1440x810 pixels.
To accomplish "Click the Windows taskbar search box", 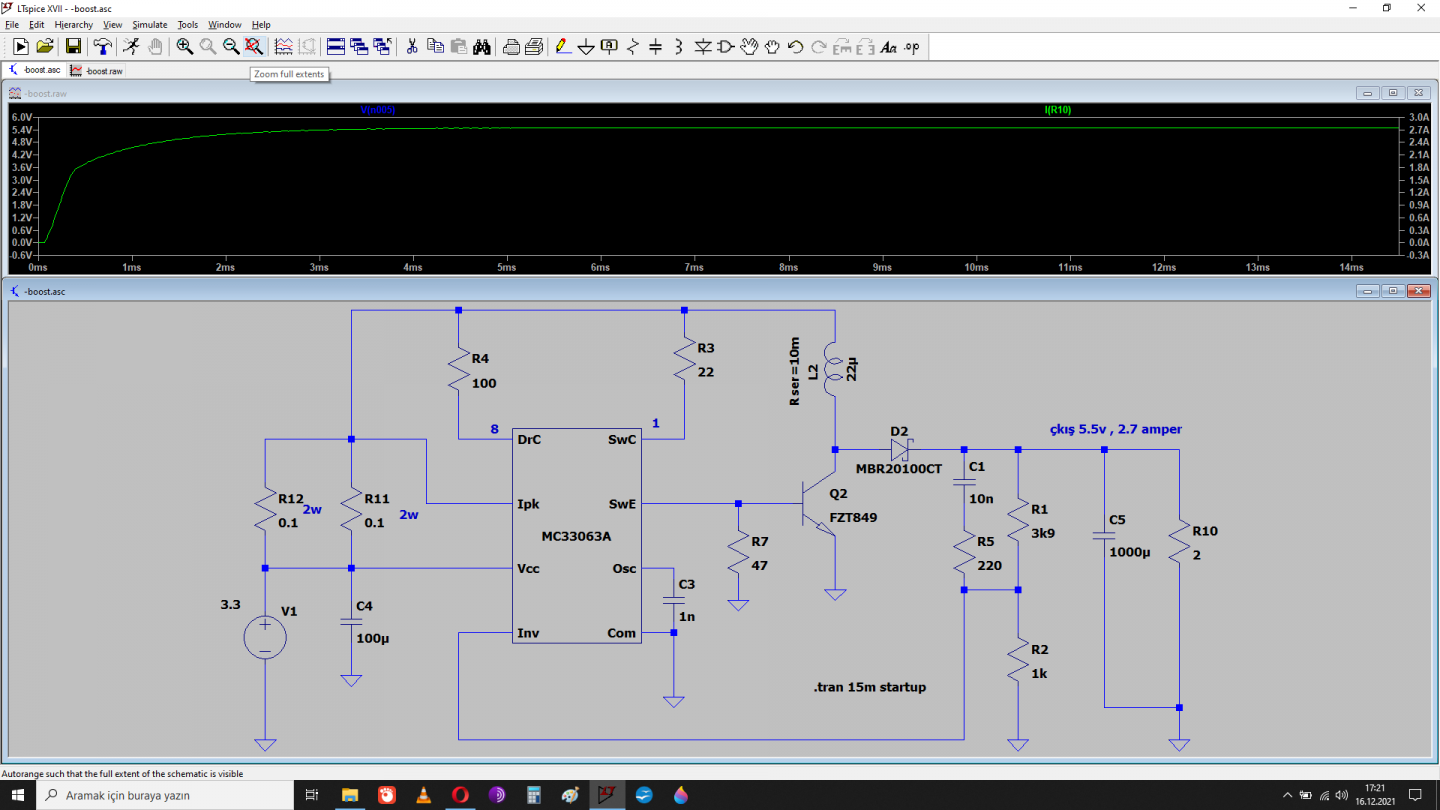I will click(x=165, y=795).
